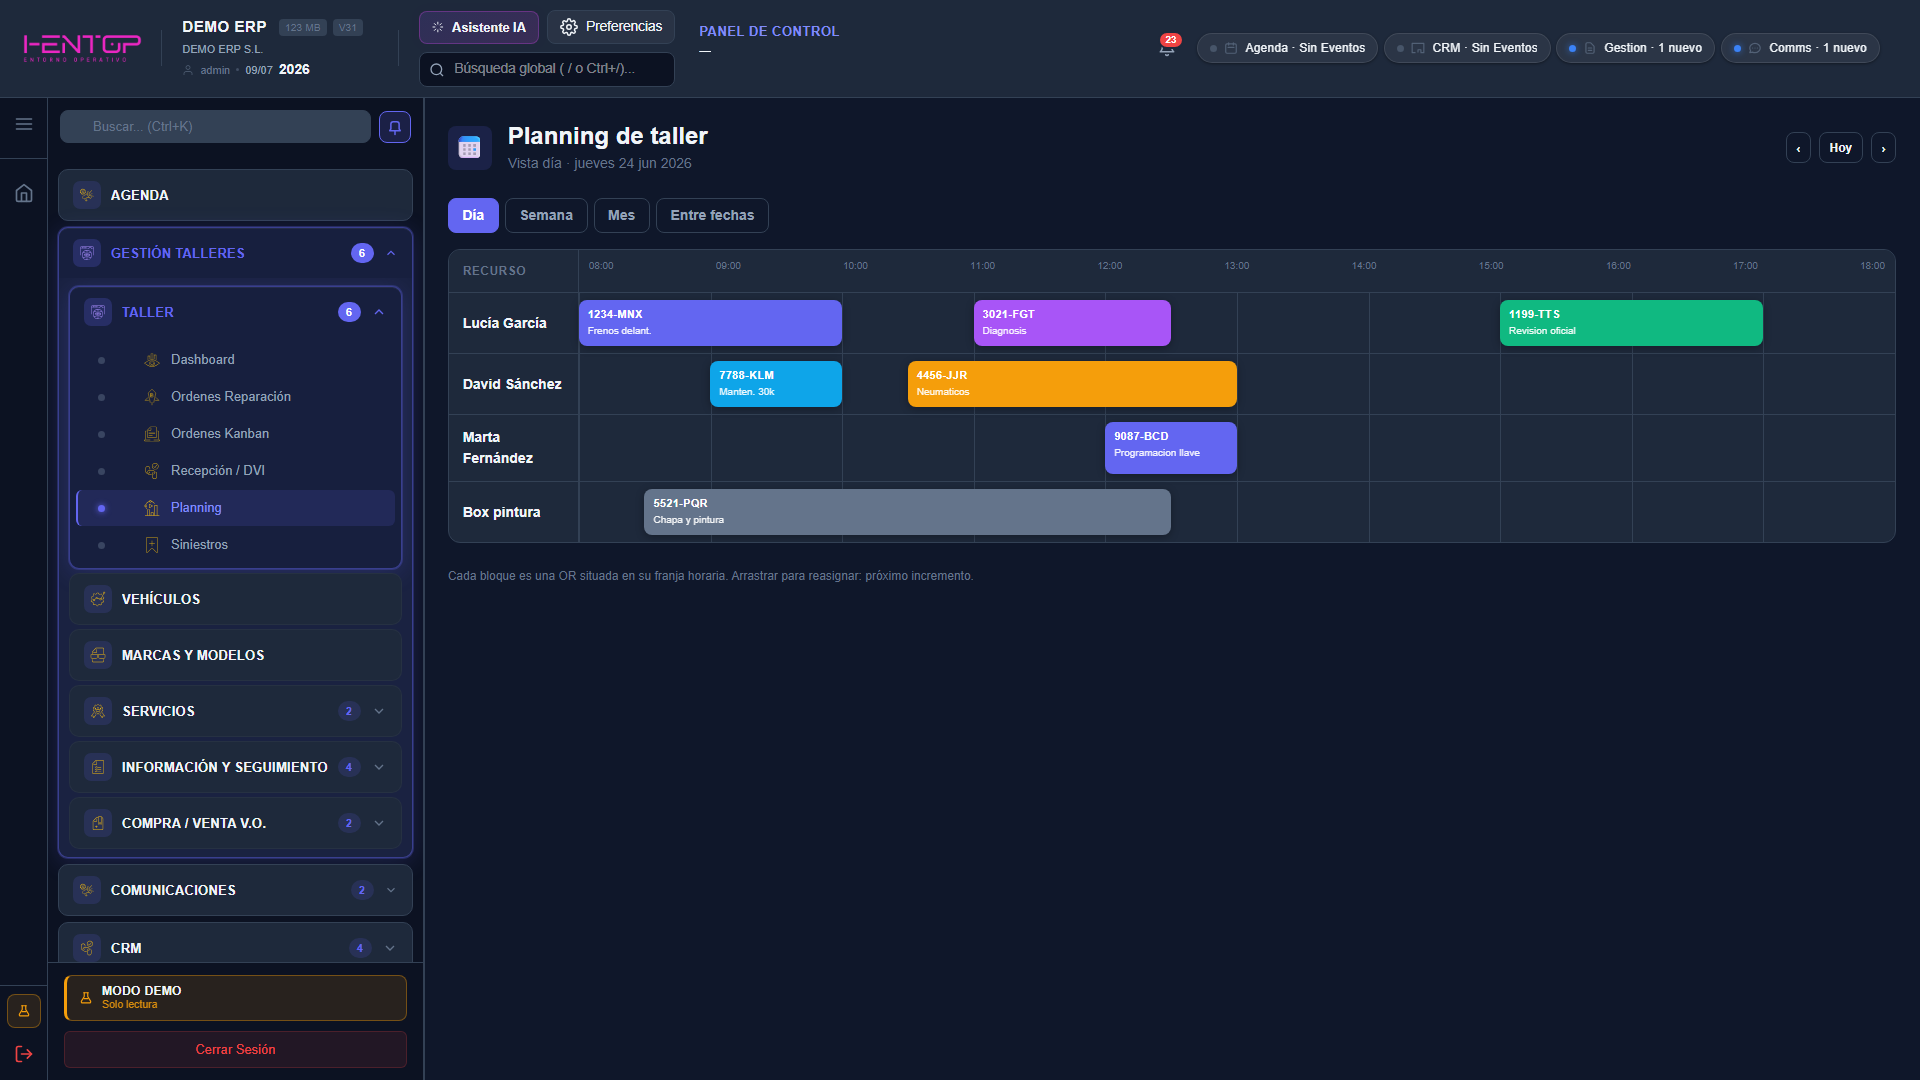Click the Comms · 1 nuevo status pill
The image size is (1920, 1080).
[x=1800, y=48]
